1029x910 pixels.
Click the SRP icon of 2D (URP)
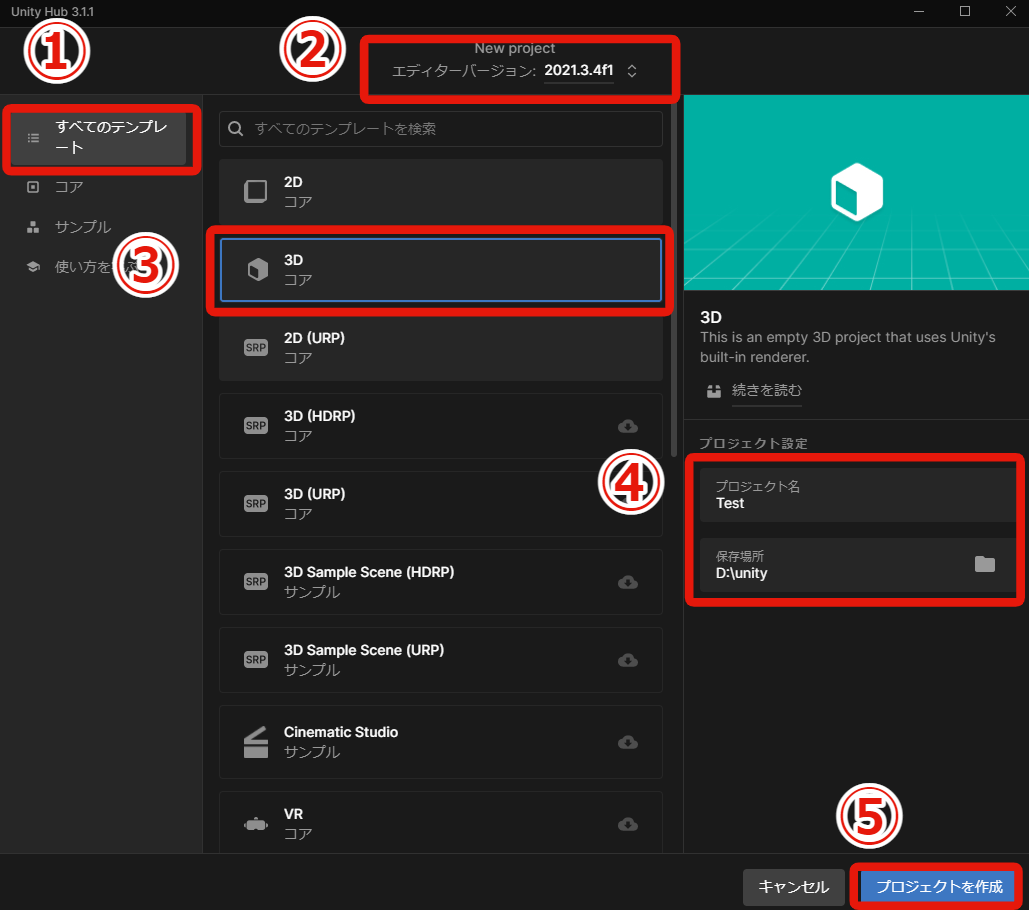(x=256, y=348)
